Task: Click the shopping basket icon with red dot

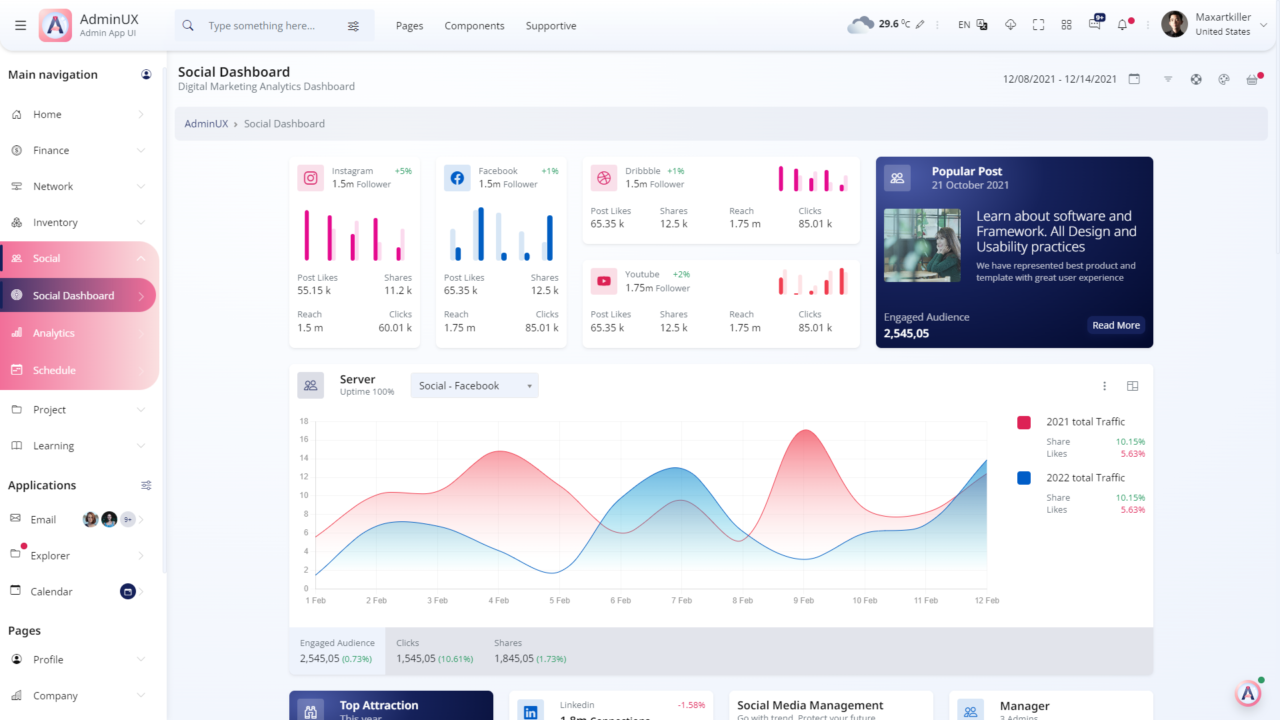Action: 1251,79
